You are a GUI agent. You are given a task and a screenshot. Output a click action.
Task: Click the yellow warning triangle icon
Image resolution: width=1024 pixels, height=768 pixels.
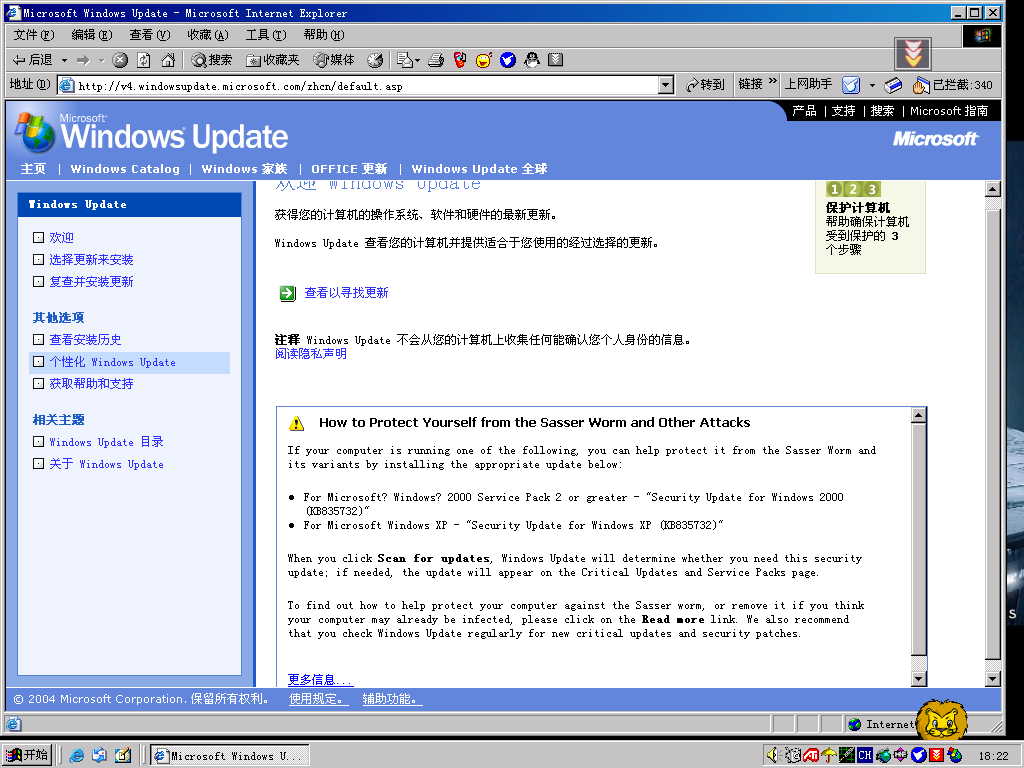[x=296, y=424]
